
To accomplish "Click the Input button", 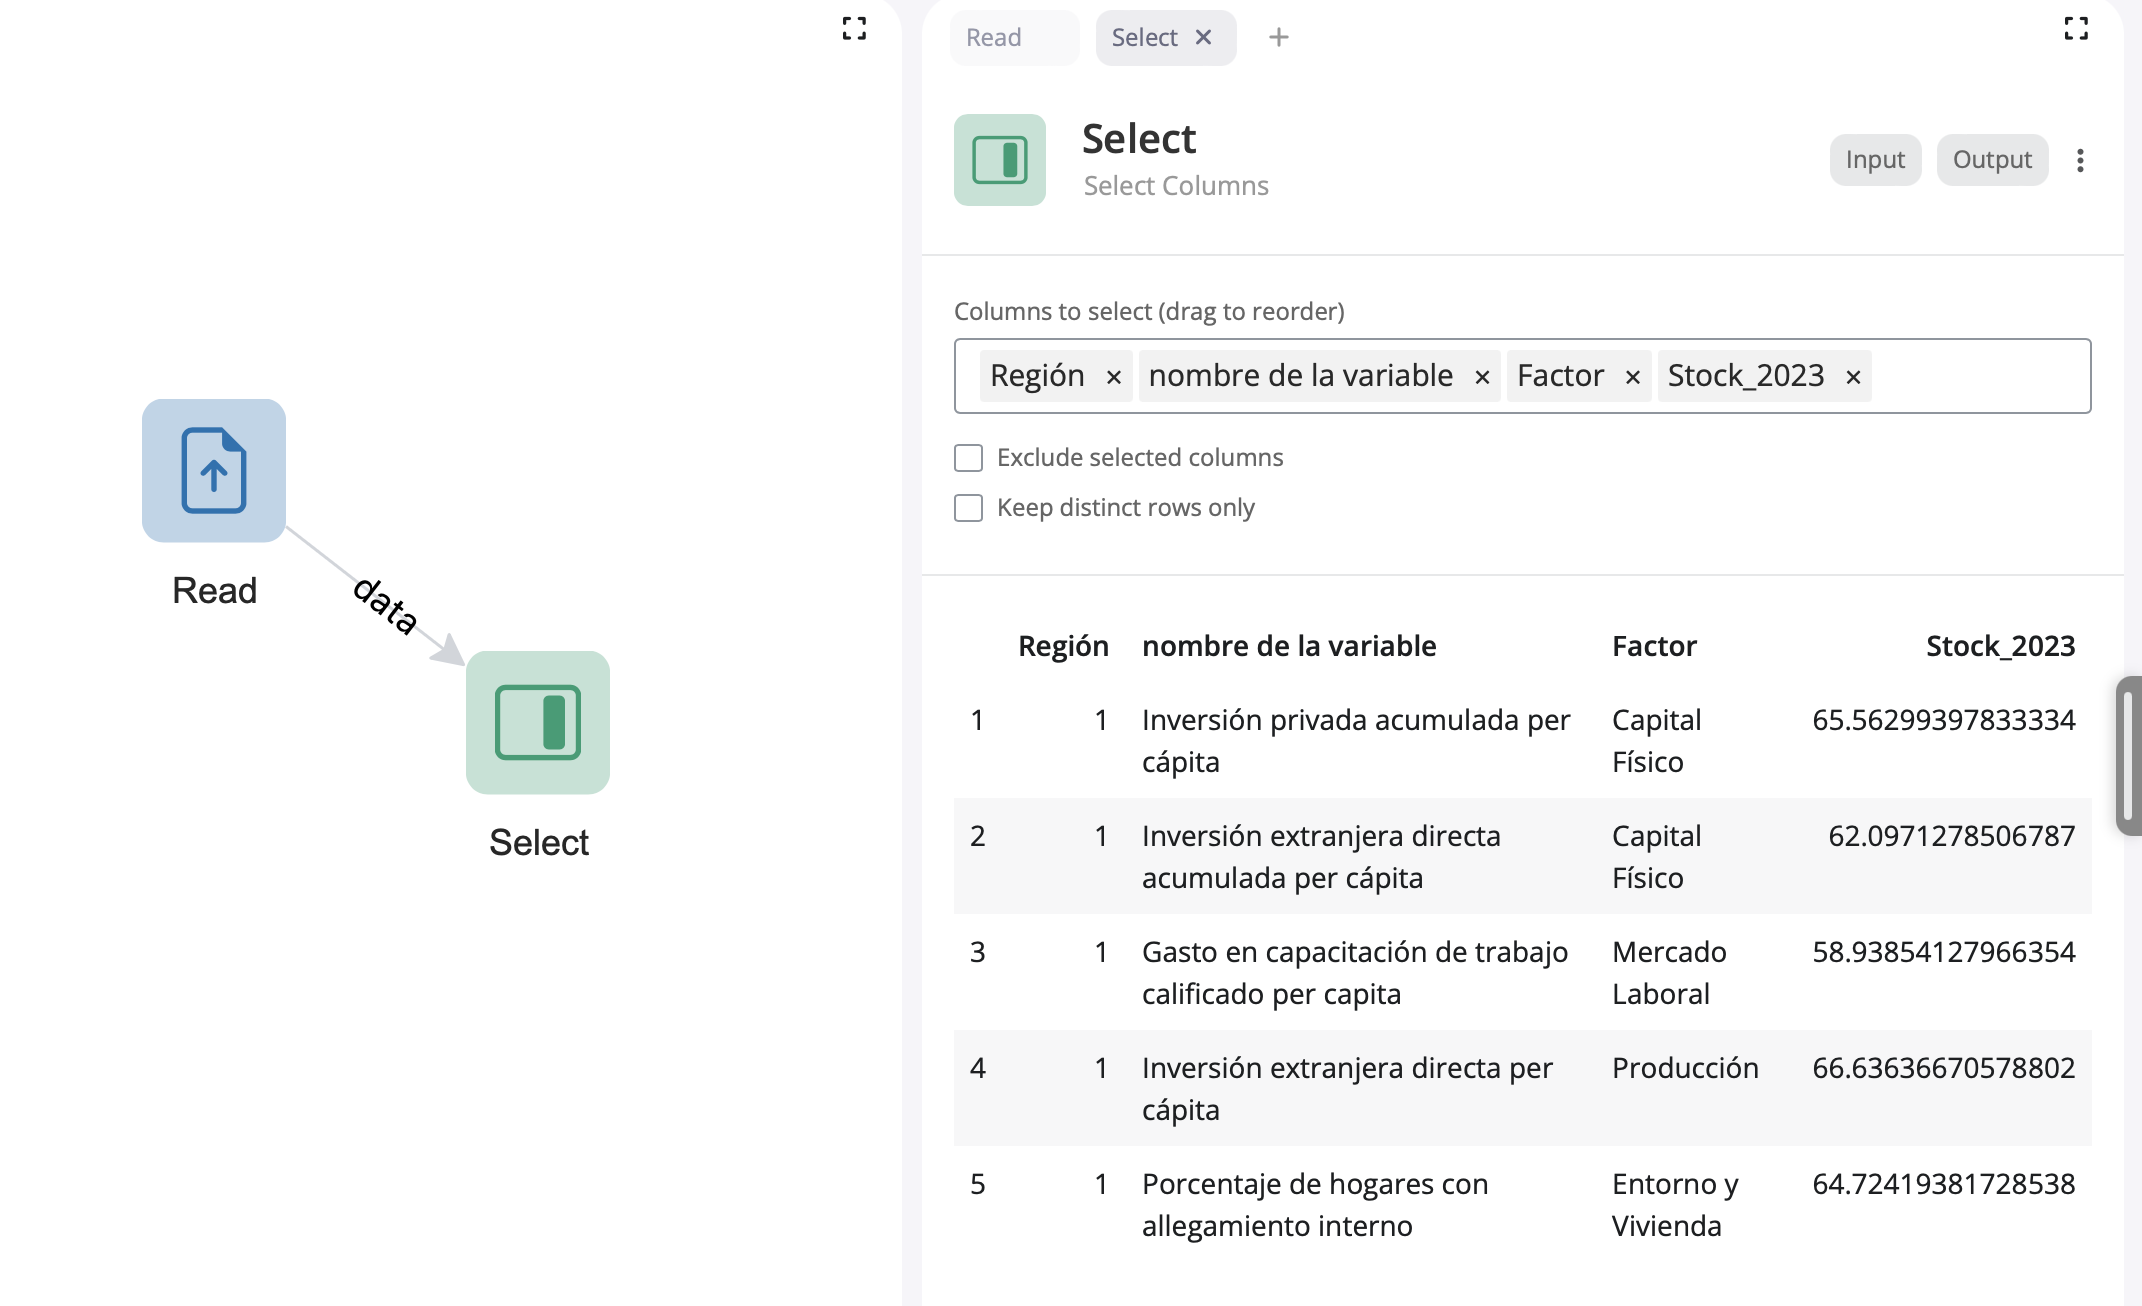I will pos(1875,160).
